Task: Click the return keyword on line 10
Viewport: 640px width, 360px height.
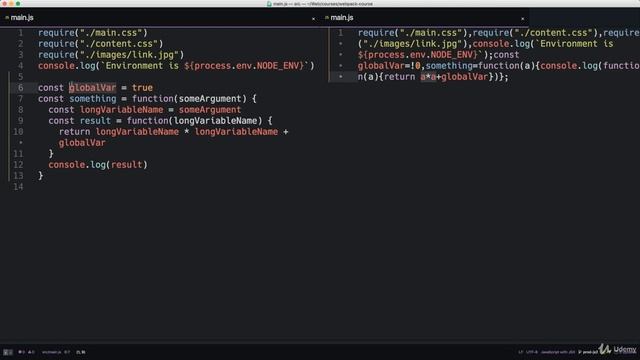Action: (x=74, y=132)
